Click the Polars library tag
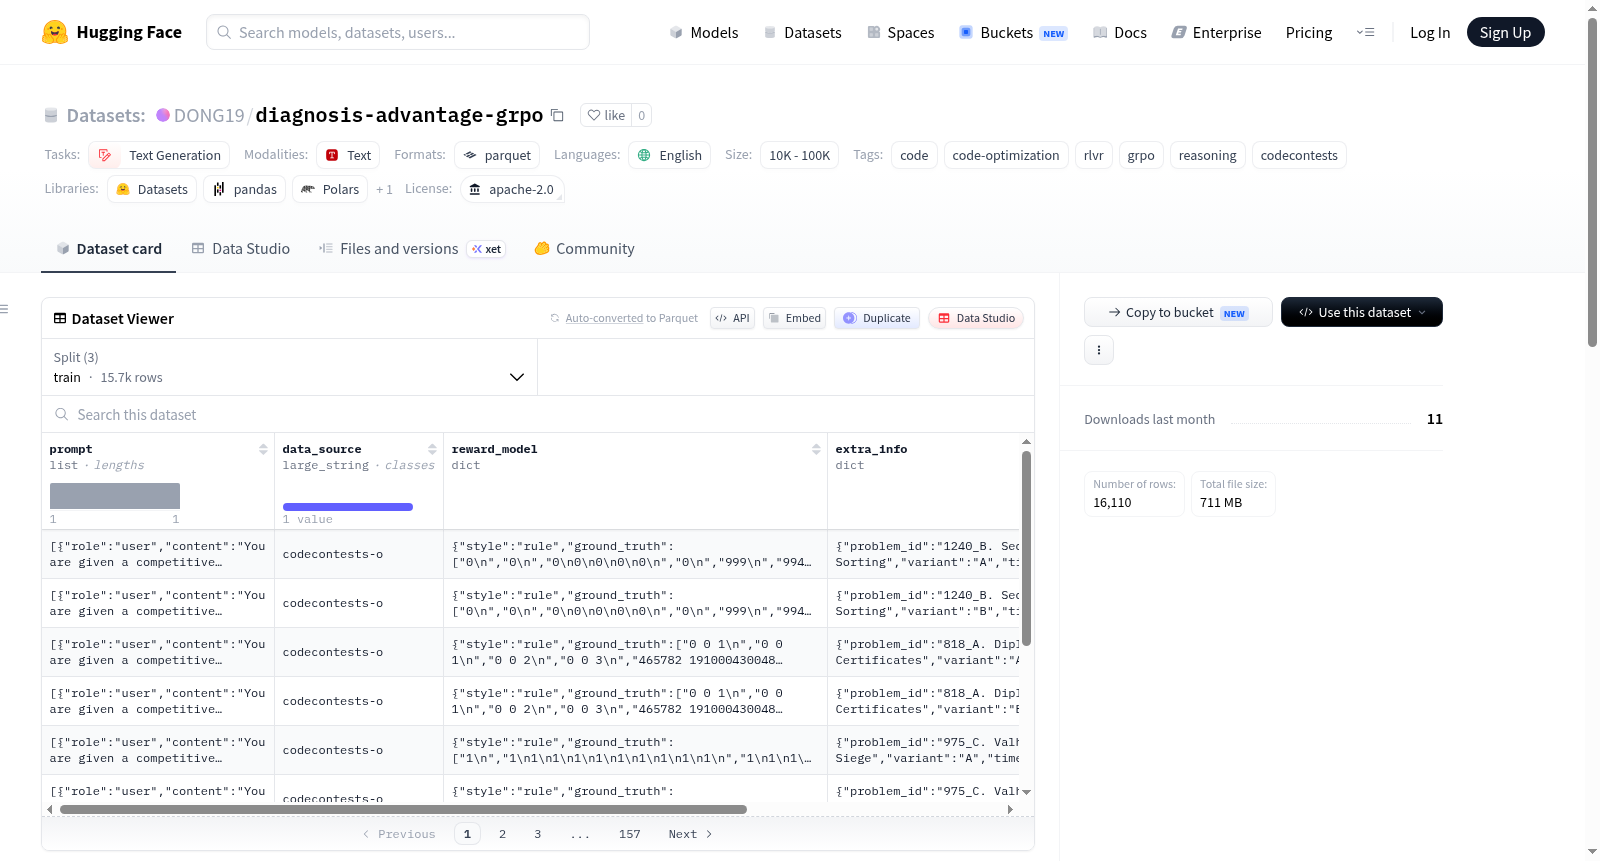This screenshot has width=1600, height=861. pos(330,189)
